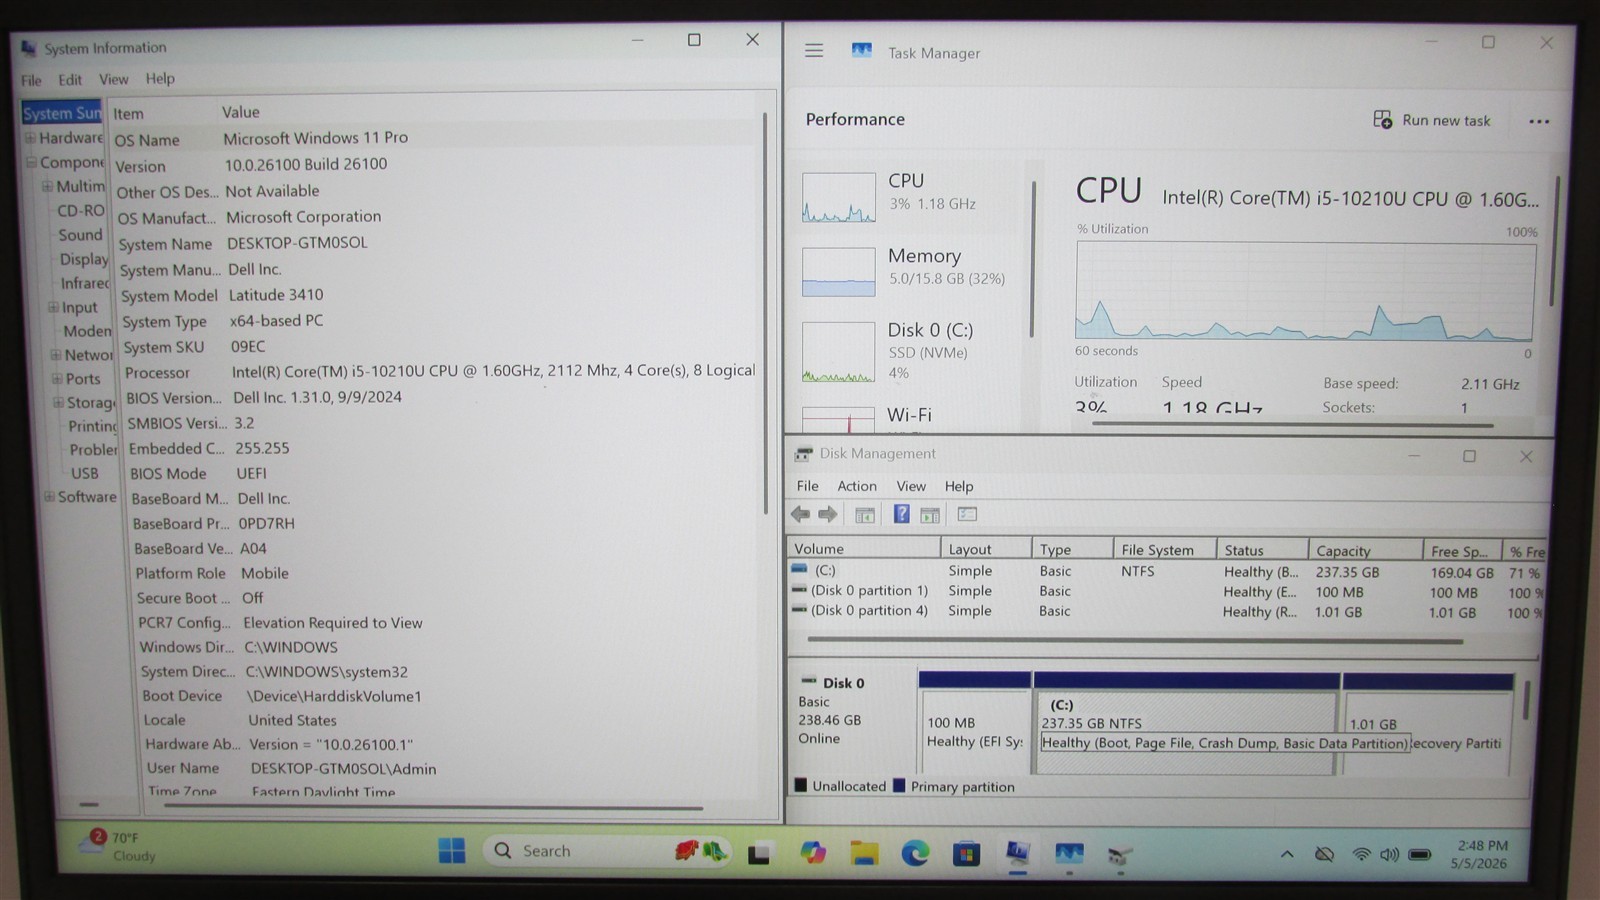Open Disk Management View menu
Image resolution: width=1600 pixels, height=900 pixels.
click(x=911, y=486)
